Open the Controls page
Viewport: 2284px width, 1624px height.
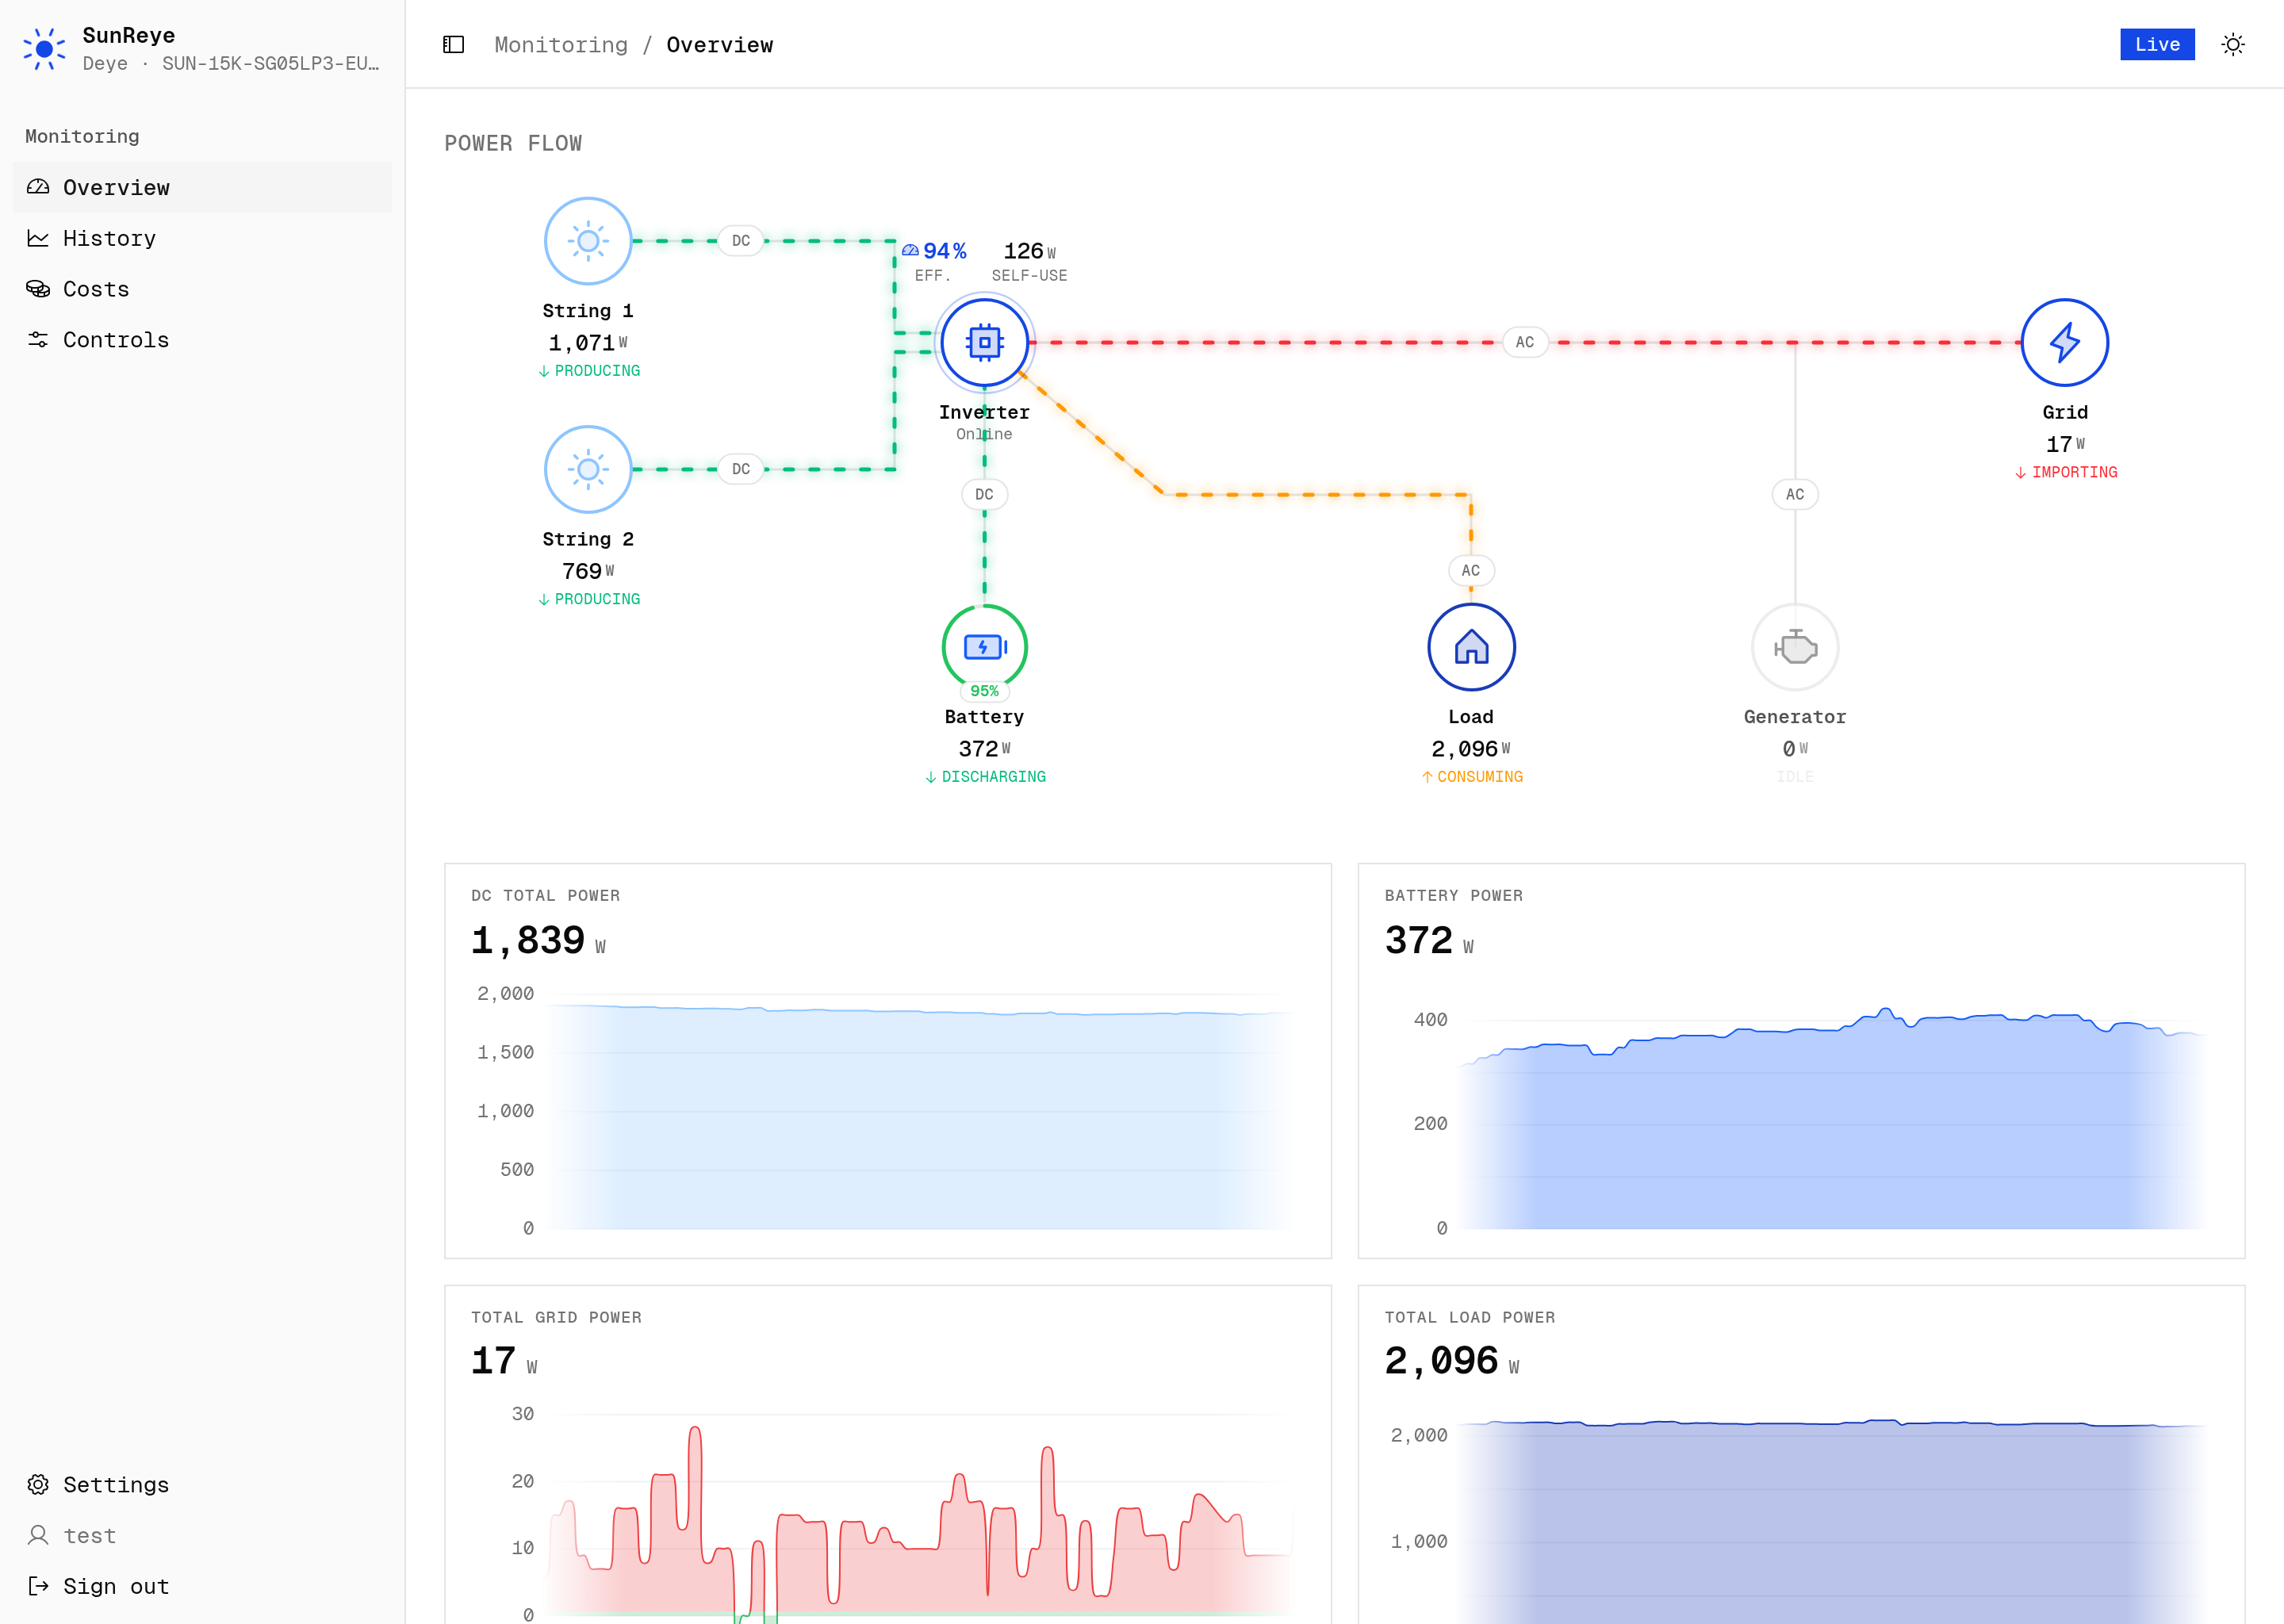click(202, 340)
